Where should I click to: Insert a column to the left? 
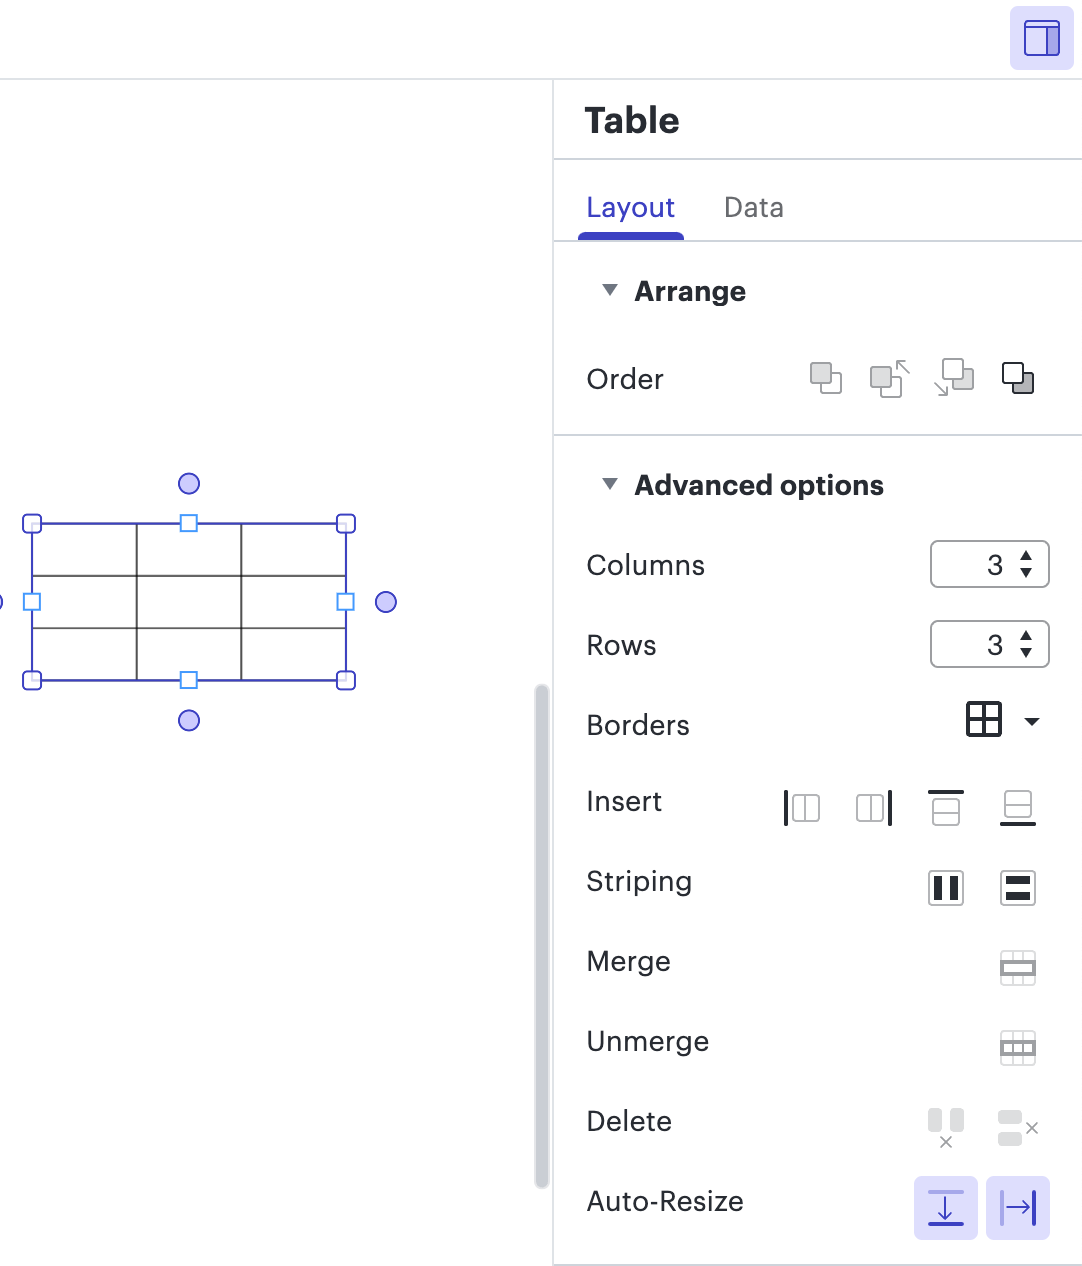pyautogui.click(x=802, y=807)
